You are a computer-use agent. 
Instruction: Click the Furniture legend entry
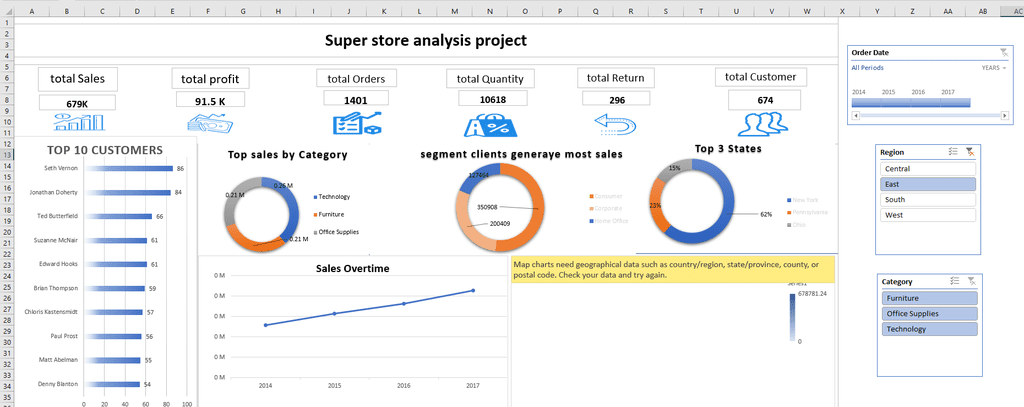pos(330,214)
